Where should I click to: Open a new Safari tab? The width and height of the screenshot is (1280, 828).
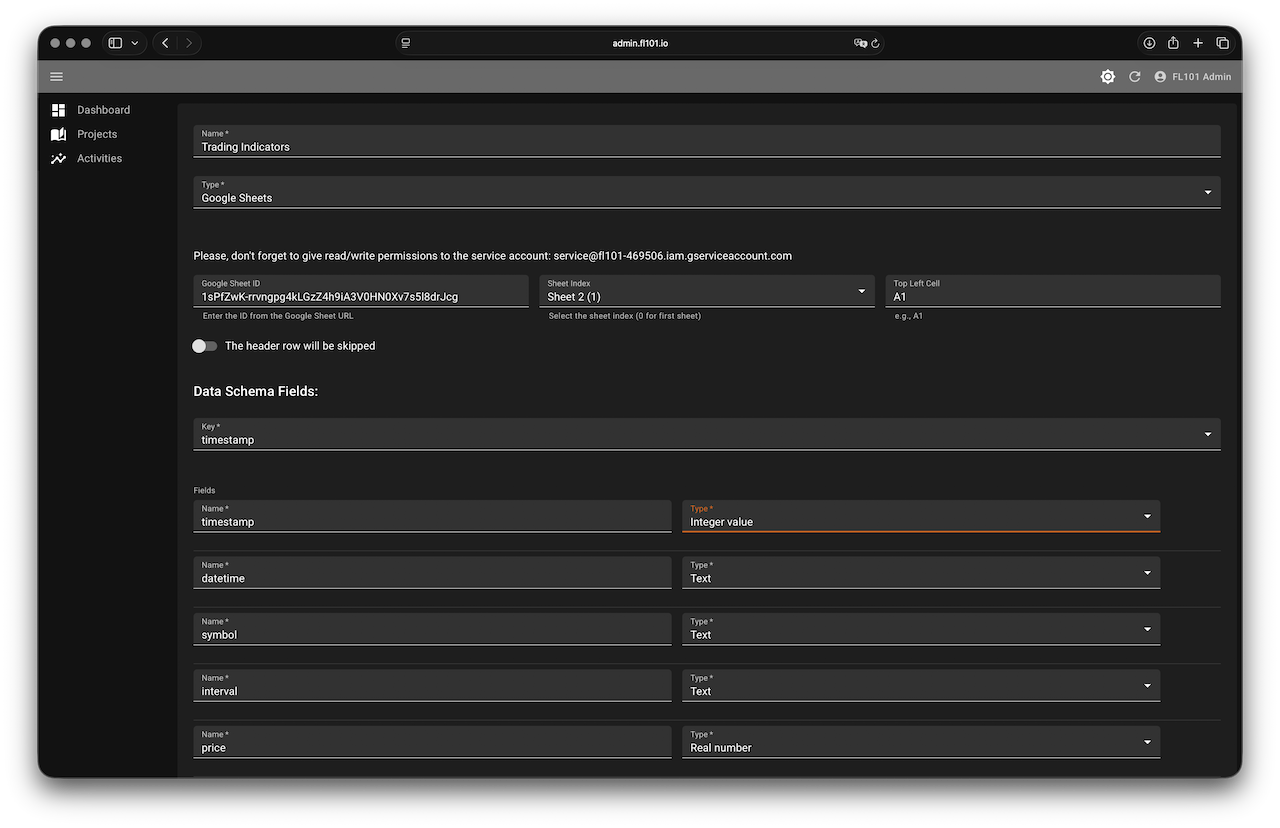coord(1198,43)
